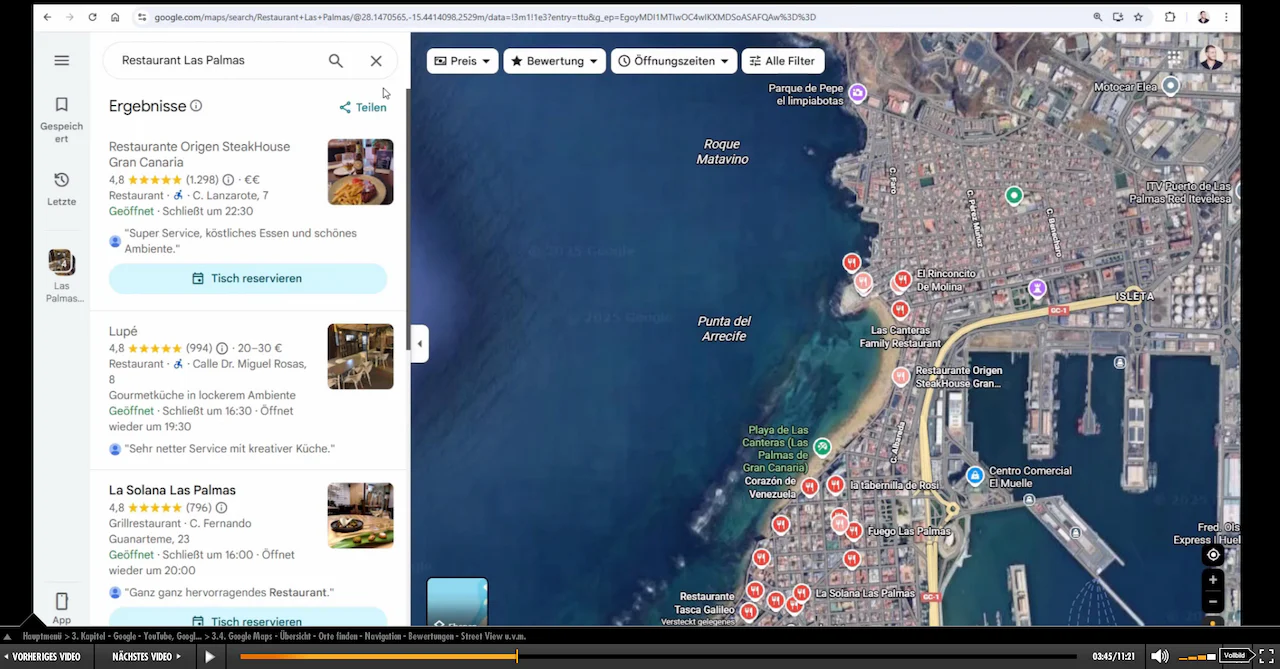Zoom out the map with minus
This screenshot has width=1280, height=669.
[1213, 602]
